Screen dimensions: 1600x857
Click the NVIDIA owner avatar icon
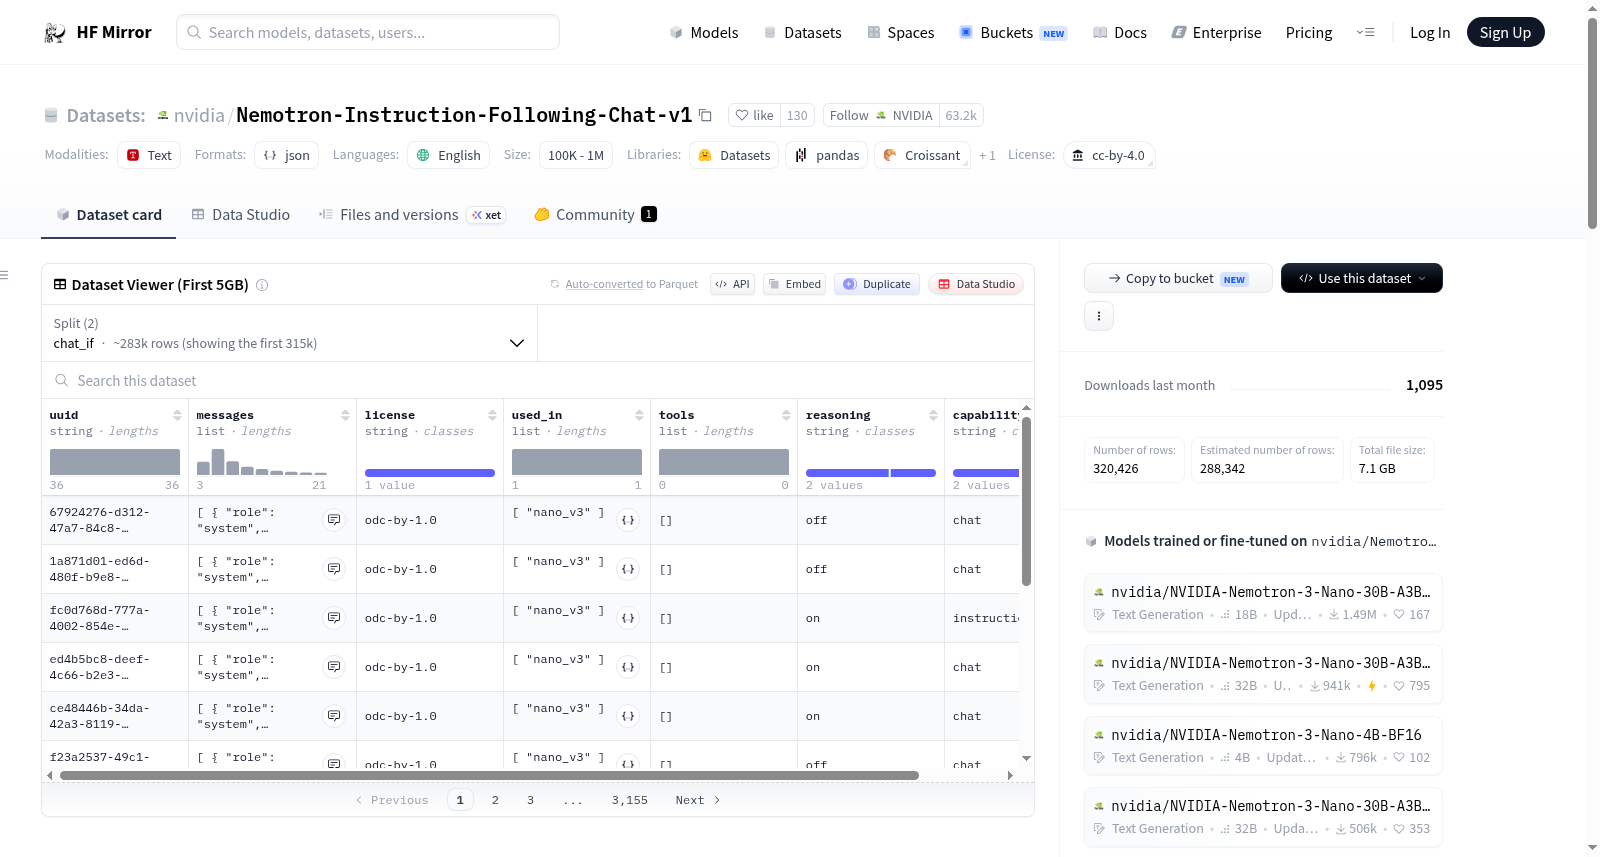pos(163,116)
